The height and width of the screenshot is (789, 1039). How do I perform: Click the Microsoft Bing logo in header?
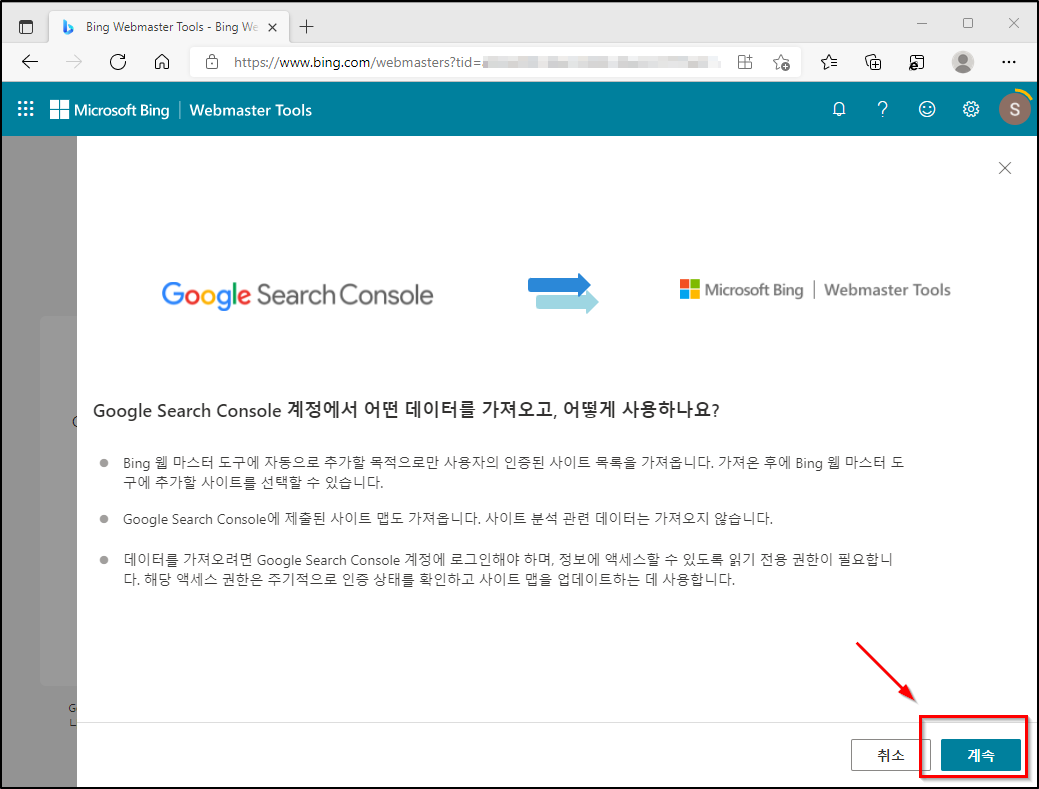110,110
